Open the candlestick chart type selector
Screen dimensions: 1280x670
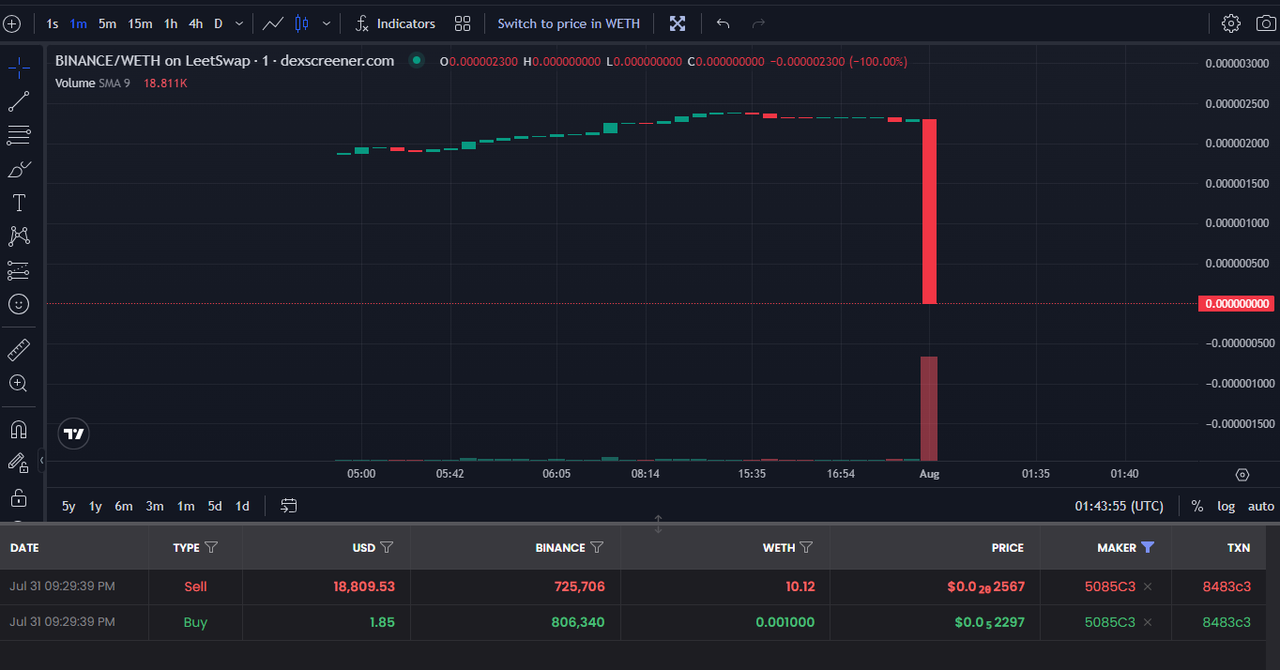click(302, 23)
